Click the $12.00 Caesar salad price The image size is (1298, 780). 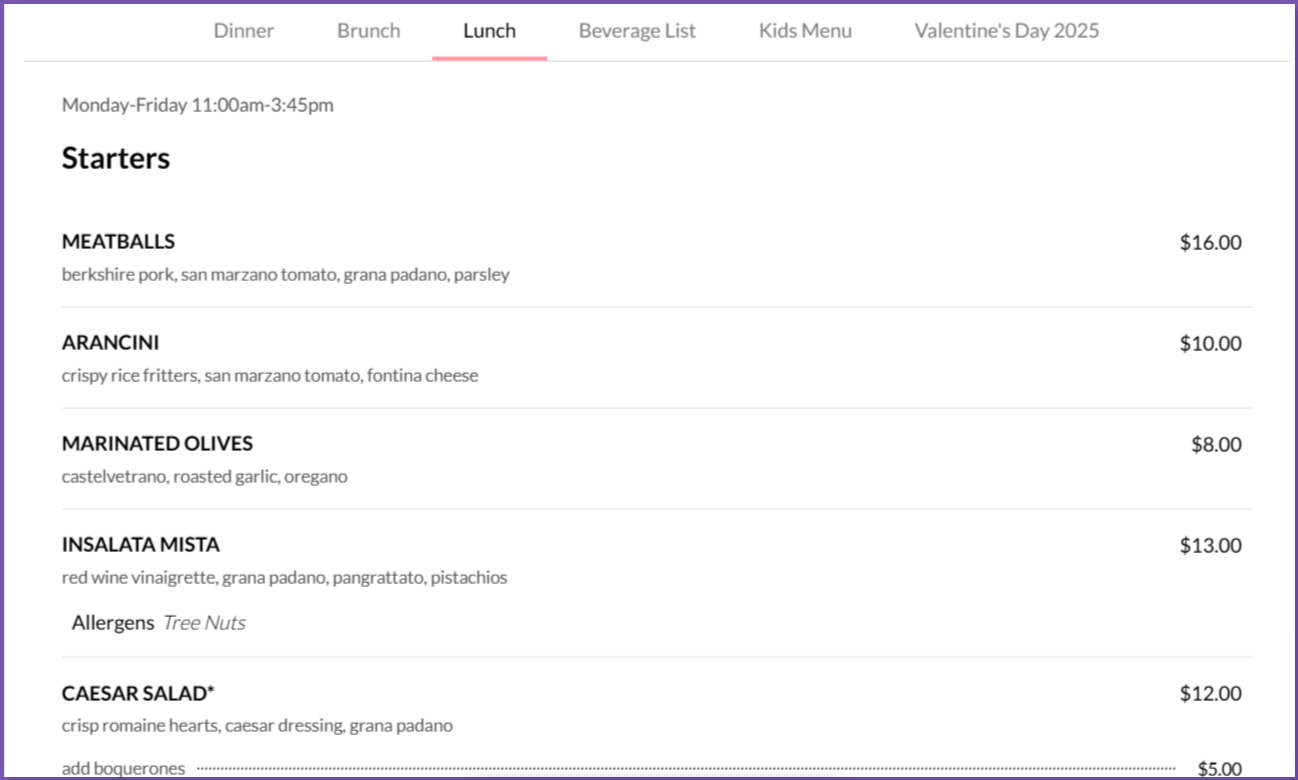1210,694
